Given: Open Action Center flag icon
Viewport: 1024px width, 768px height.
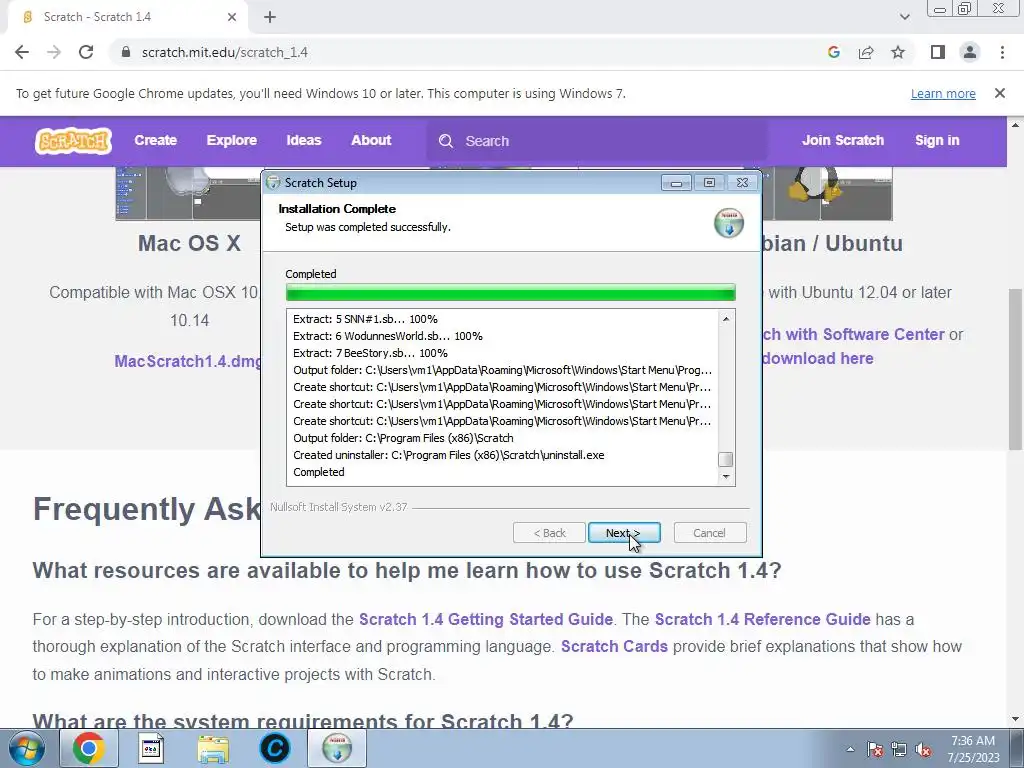Looking at the screenshot, I should [875, 749].
